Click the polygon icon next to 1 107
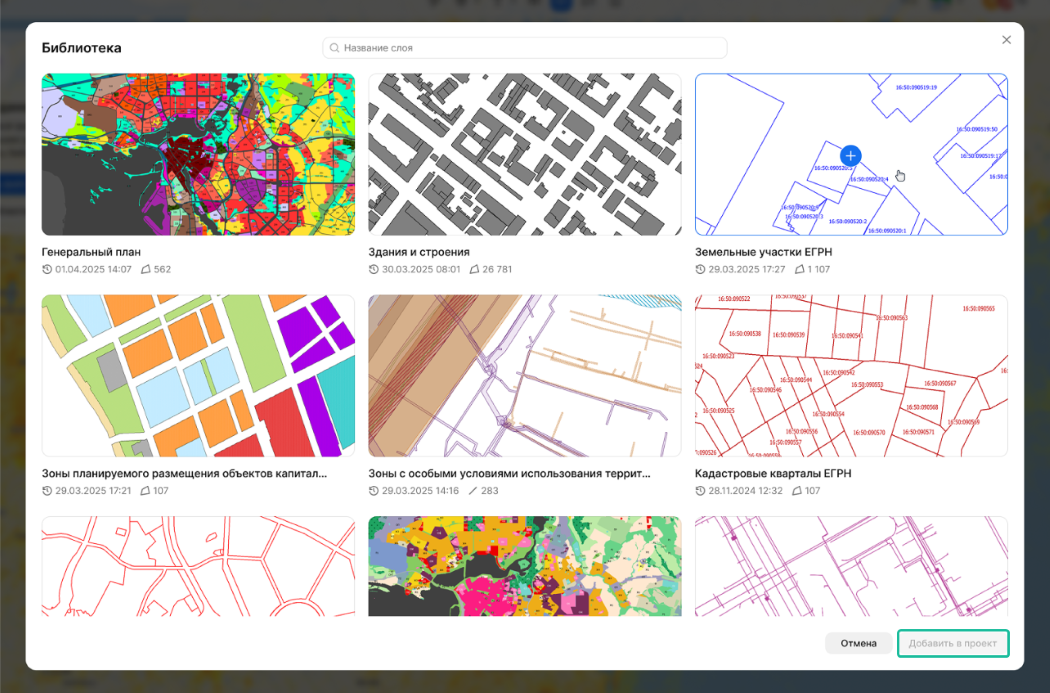Viewport: 1050px width, 693px height. [x=800, y=270]
